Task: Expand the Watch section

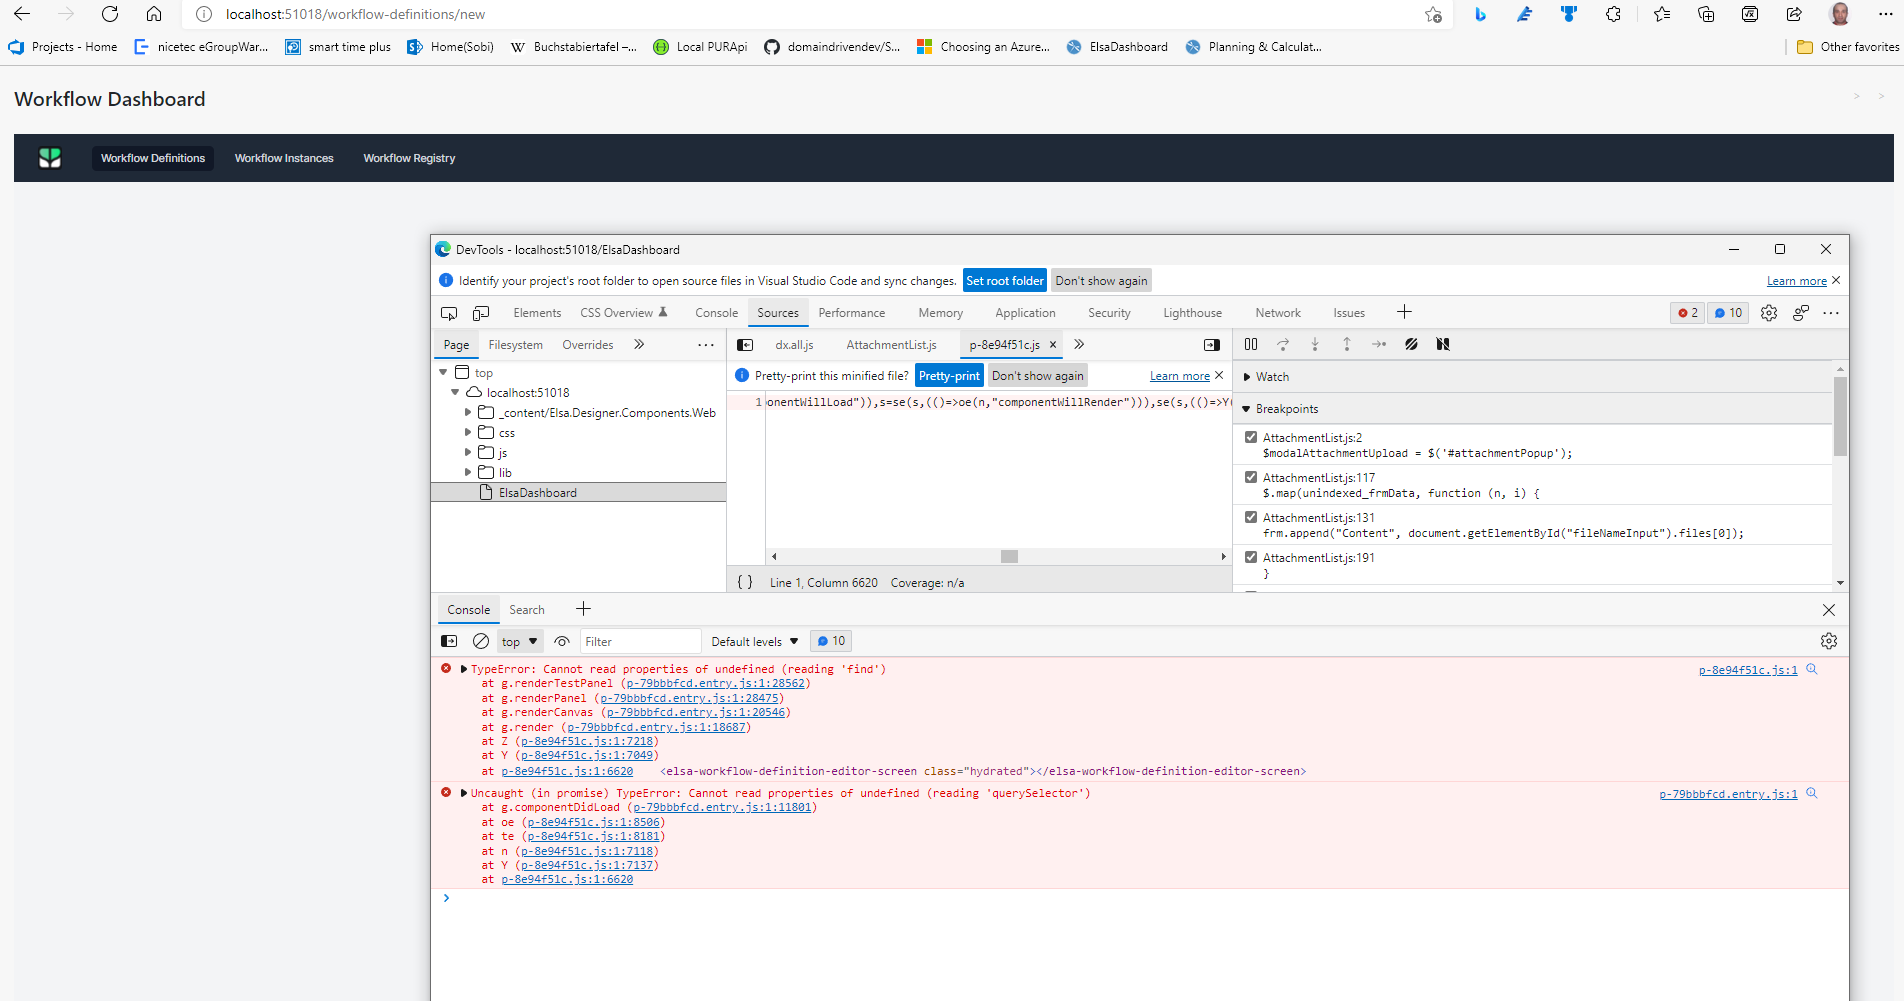Action: [x=1247, y=377]
